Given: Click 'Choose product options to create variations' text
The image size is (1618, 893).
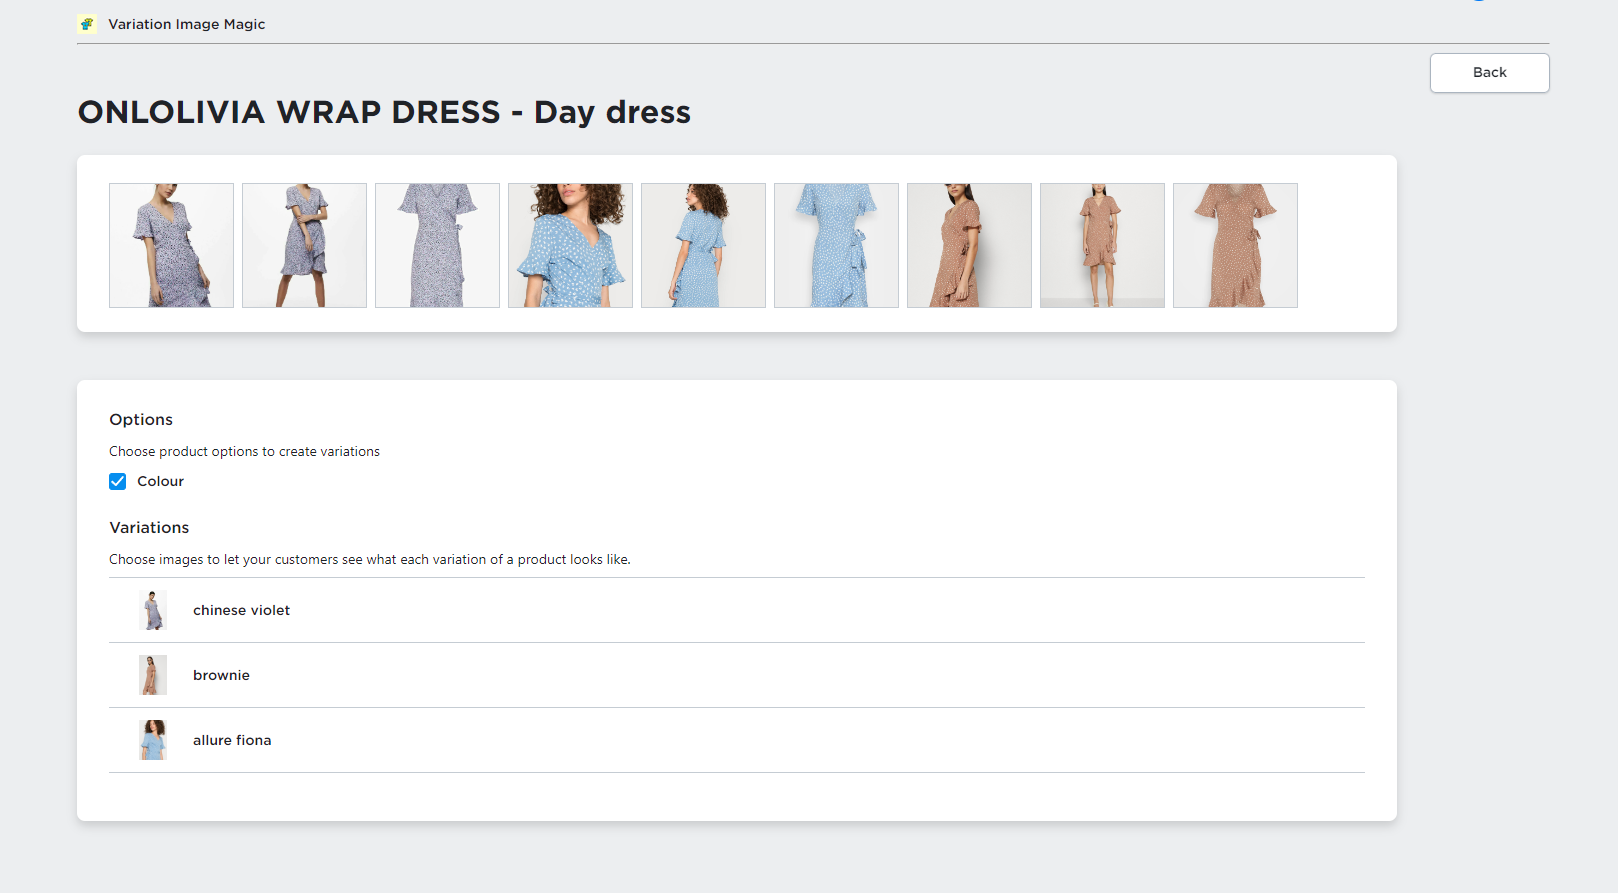Looking at the screenshot, I should (244, 452).
